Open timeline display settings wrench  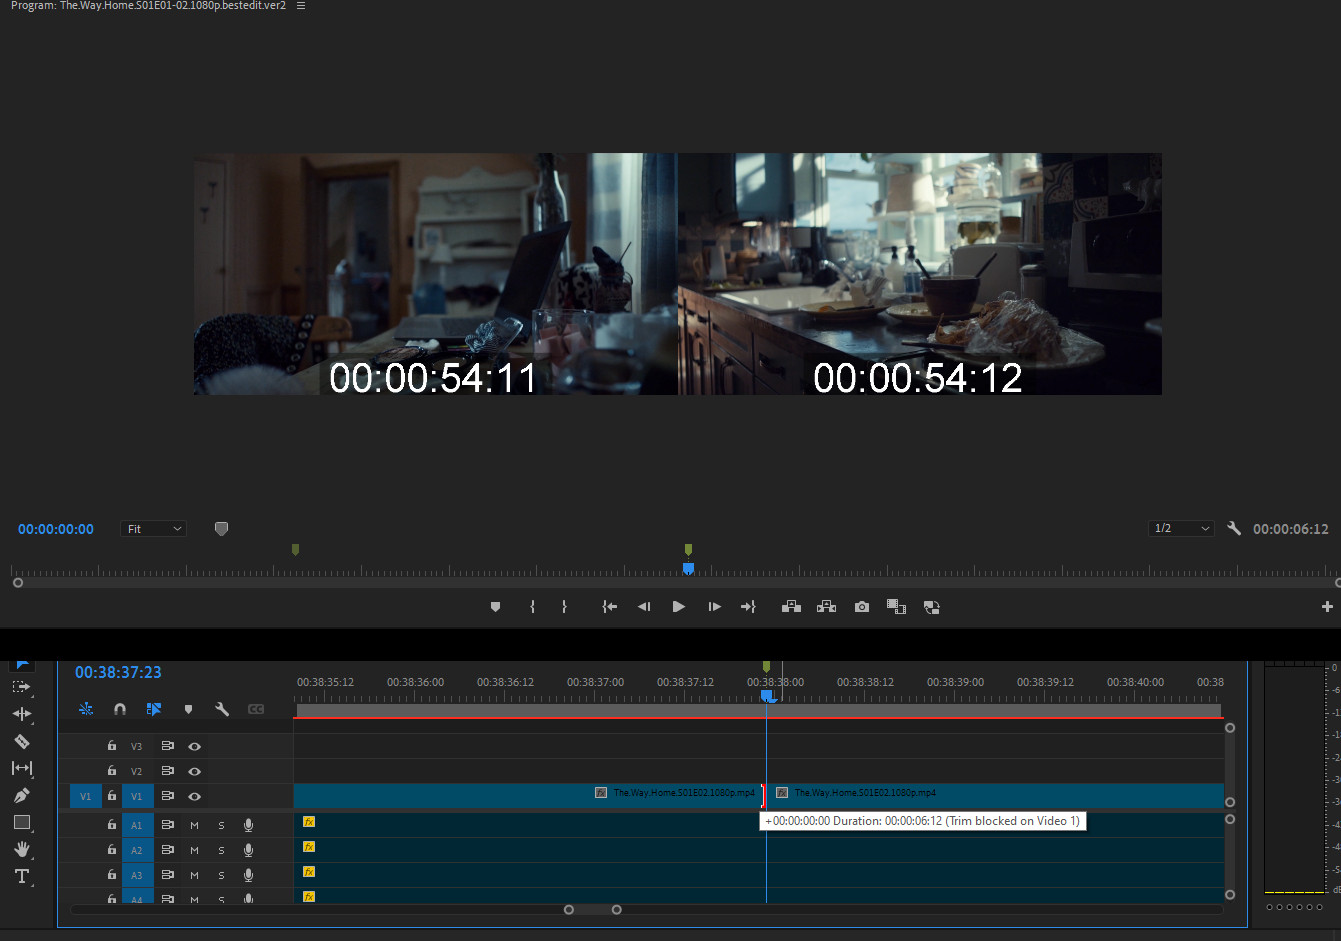click(x=222, y=709)
